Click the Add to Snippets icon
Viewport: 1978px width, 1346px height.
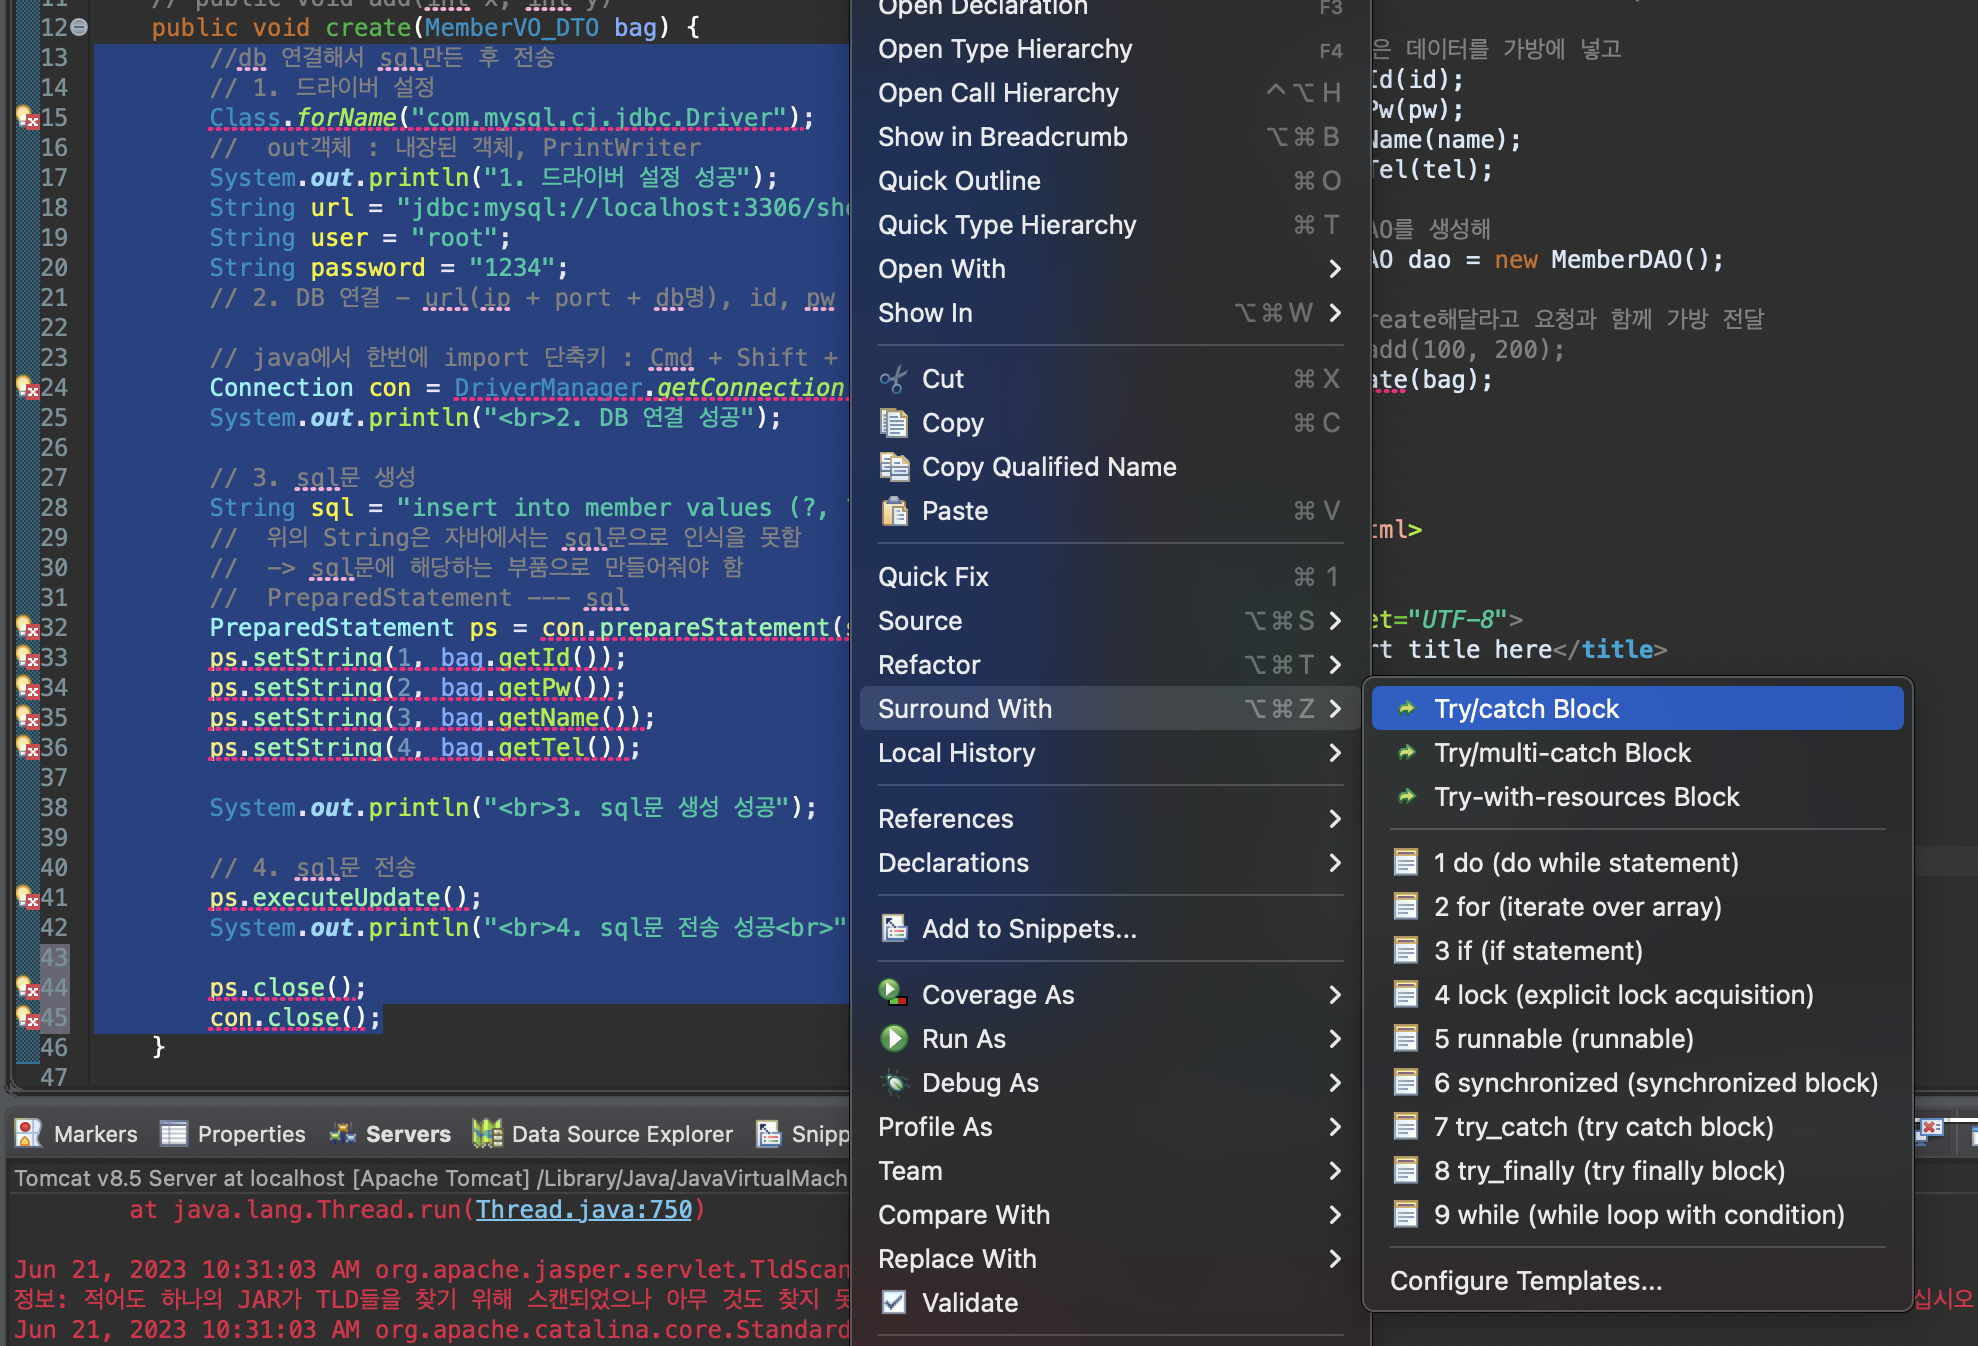pyautogui.click(x=893, y=929)
